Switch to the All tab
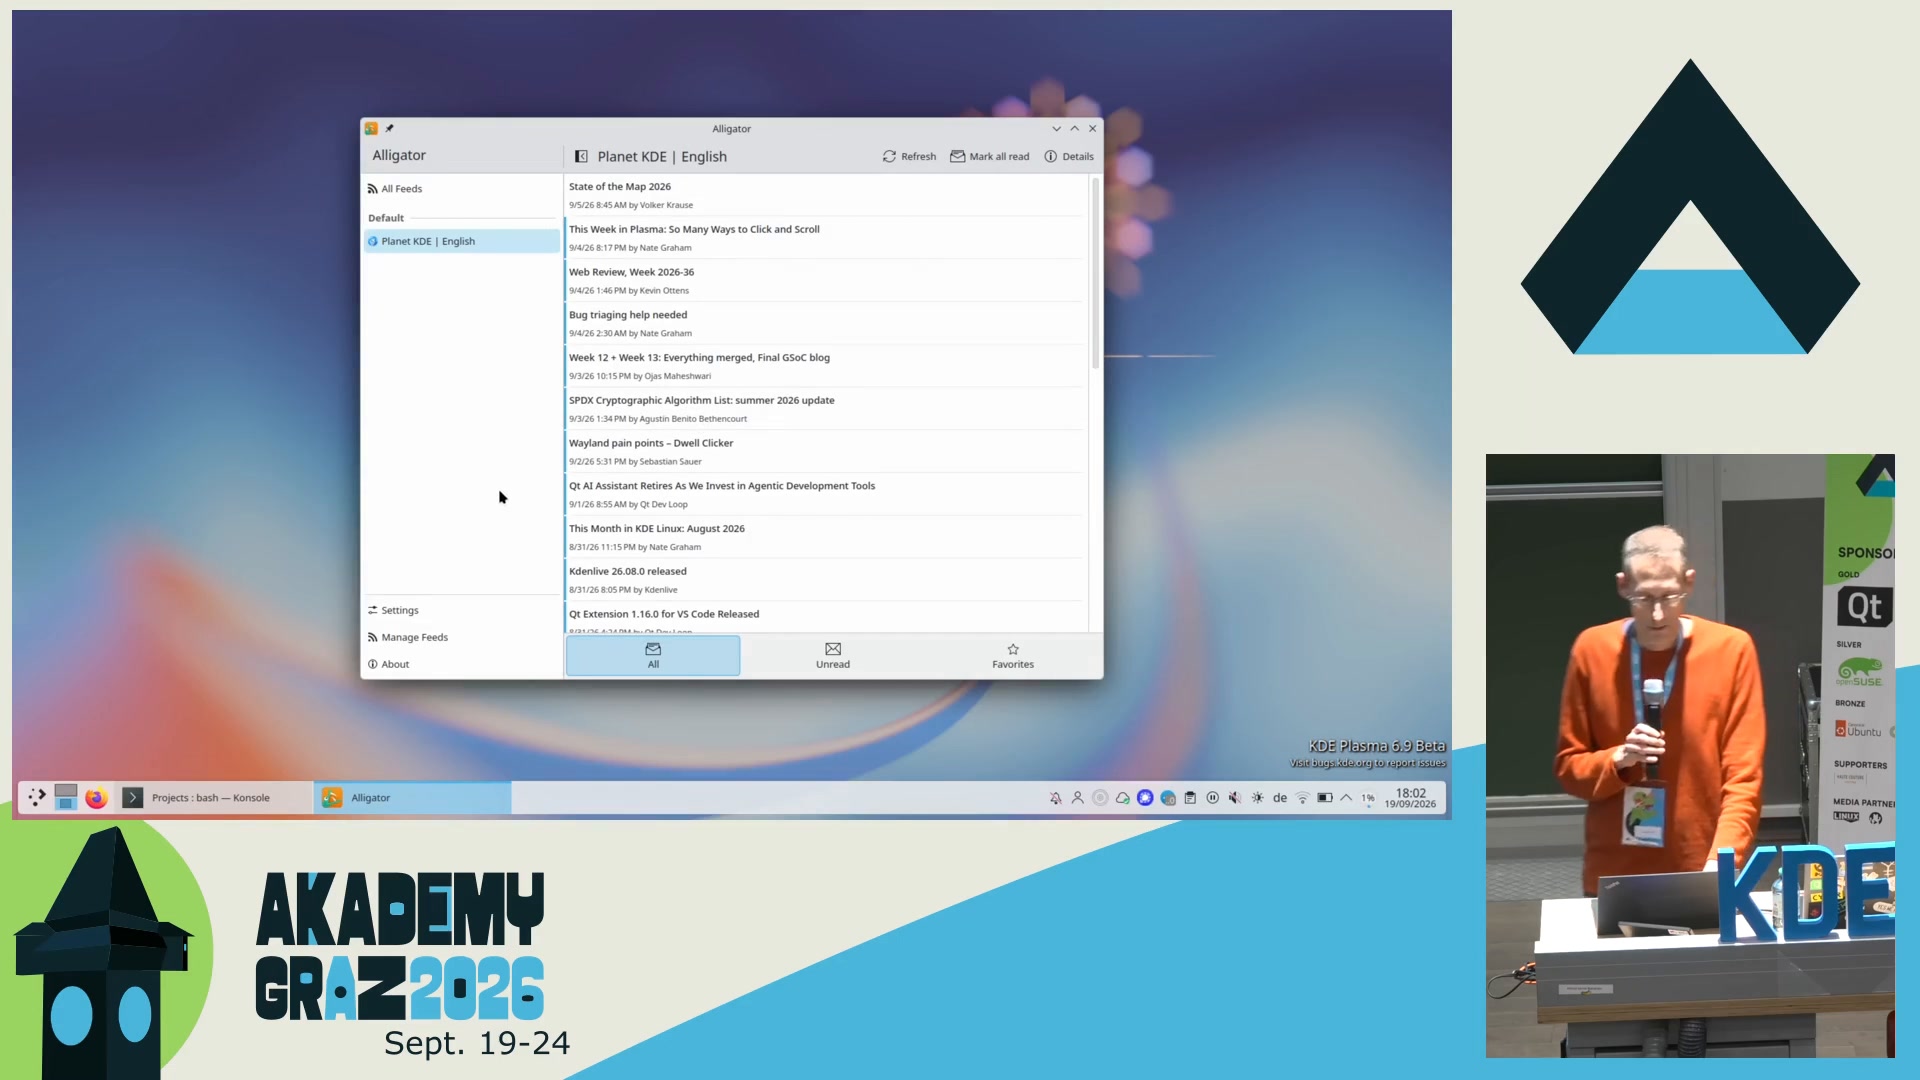Viewport: 1920px width, 1080px height. pos(653,655)
